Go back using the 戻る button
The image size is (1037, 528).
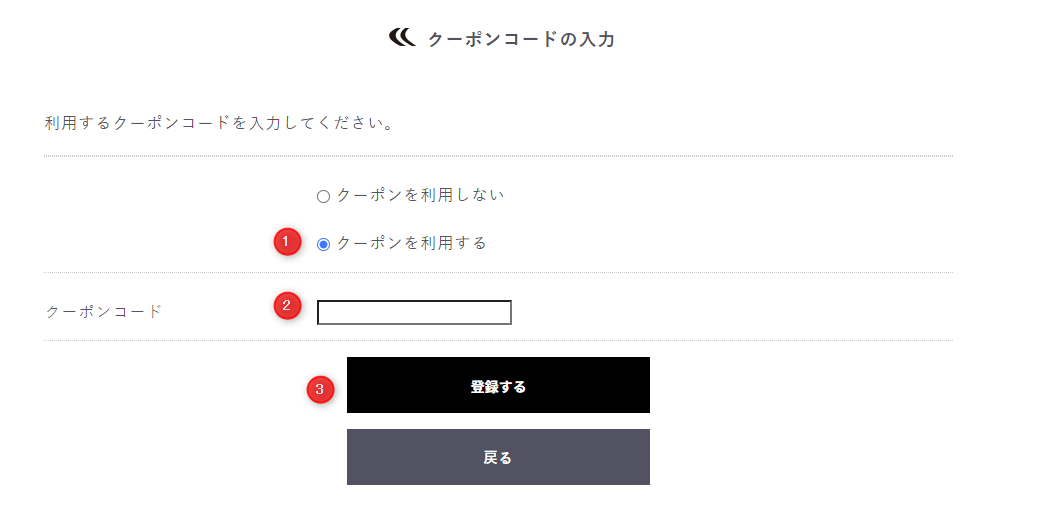[x=498, y=457]
